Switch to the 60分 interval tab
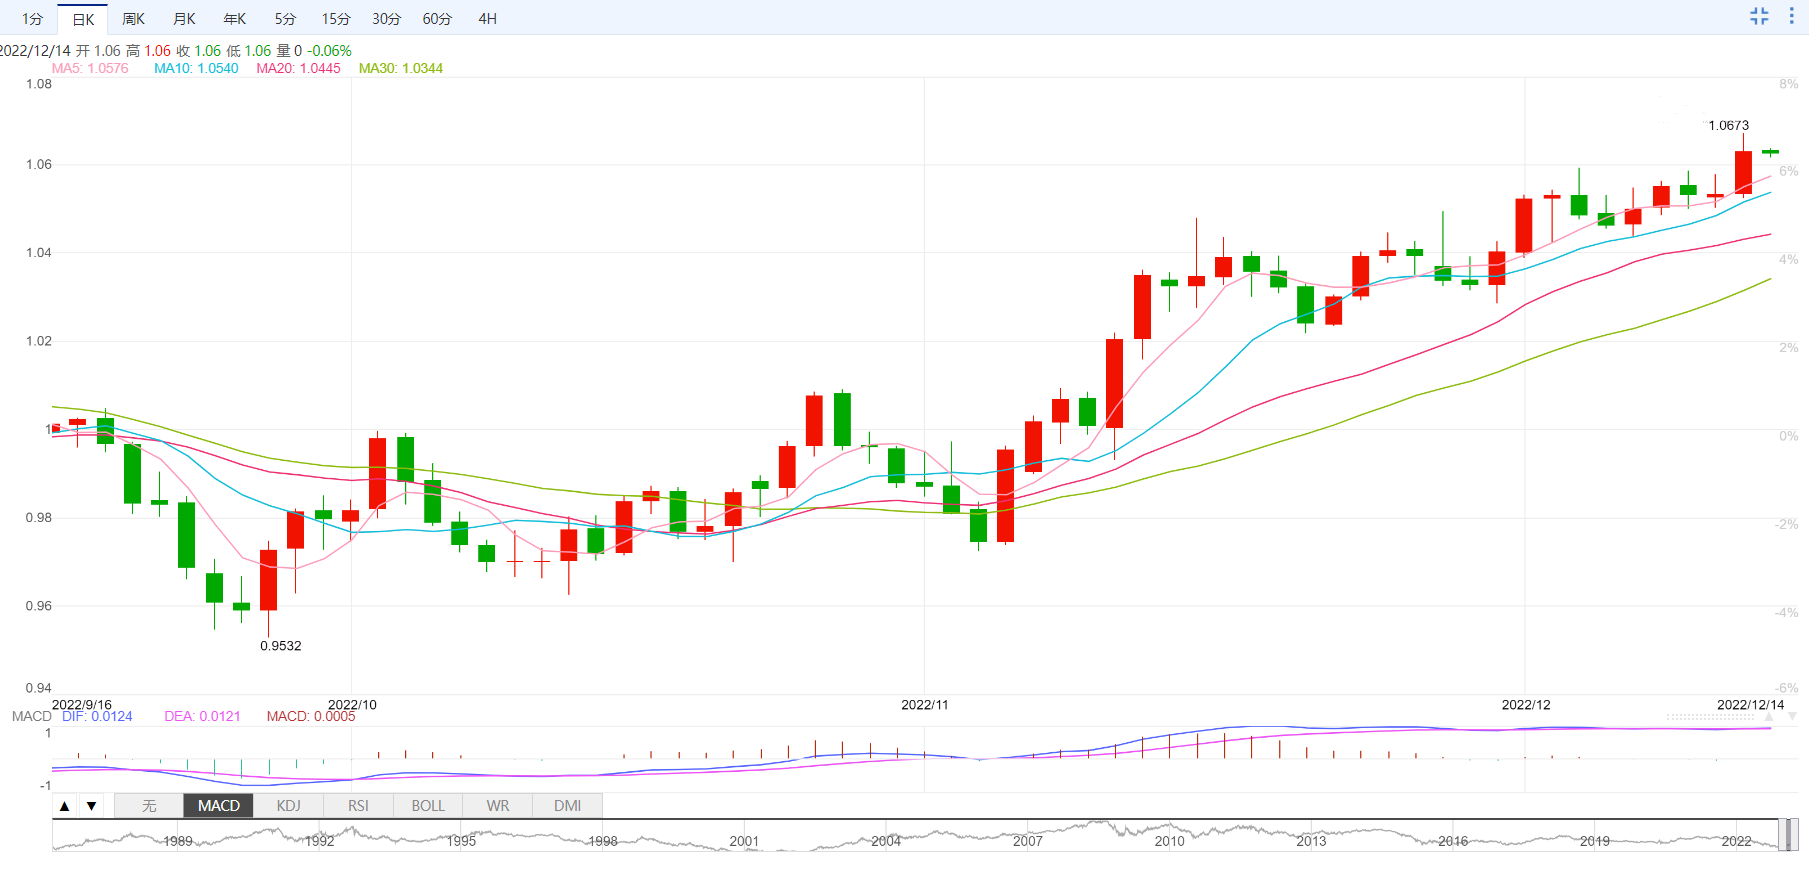This screenshot has width=1809, height=878. [437, 19]
